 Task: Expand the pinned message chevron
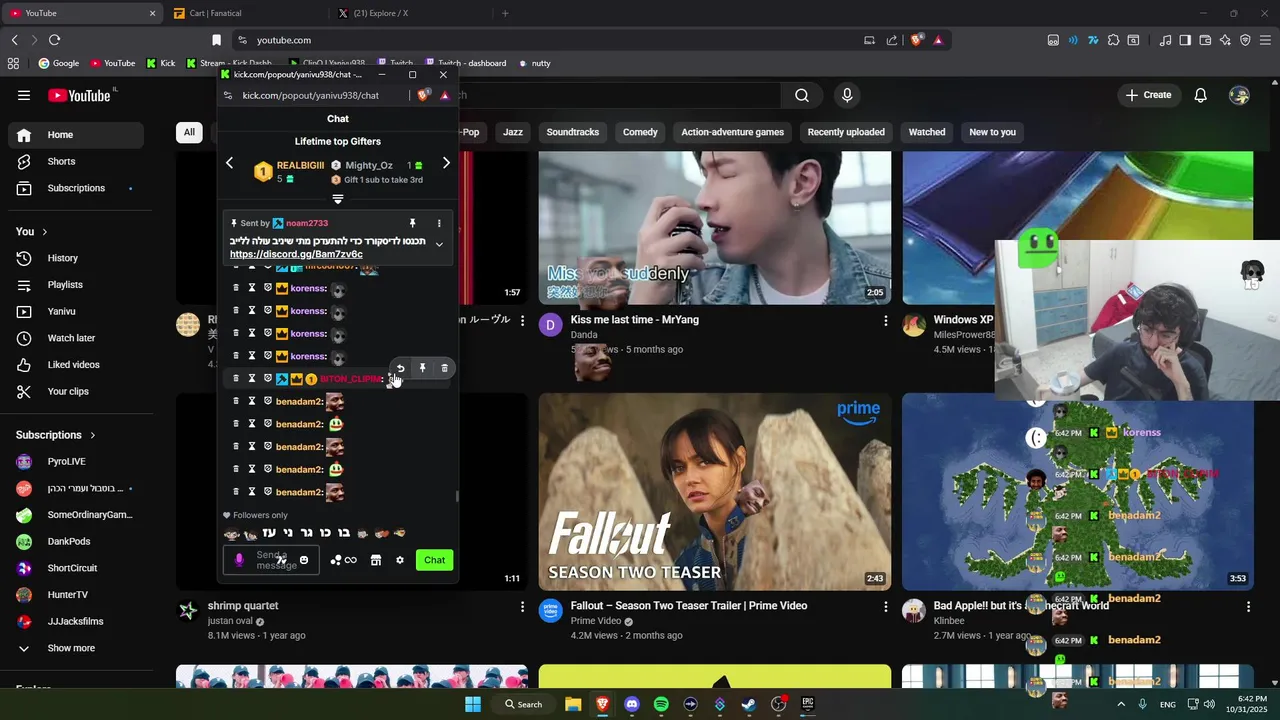[439, 244]
